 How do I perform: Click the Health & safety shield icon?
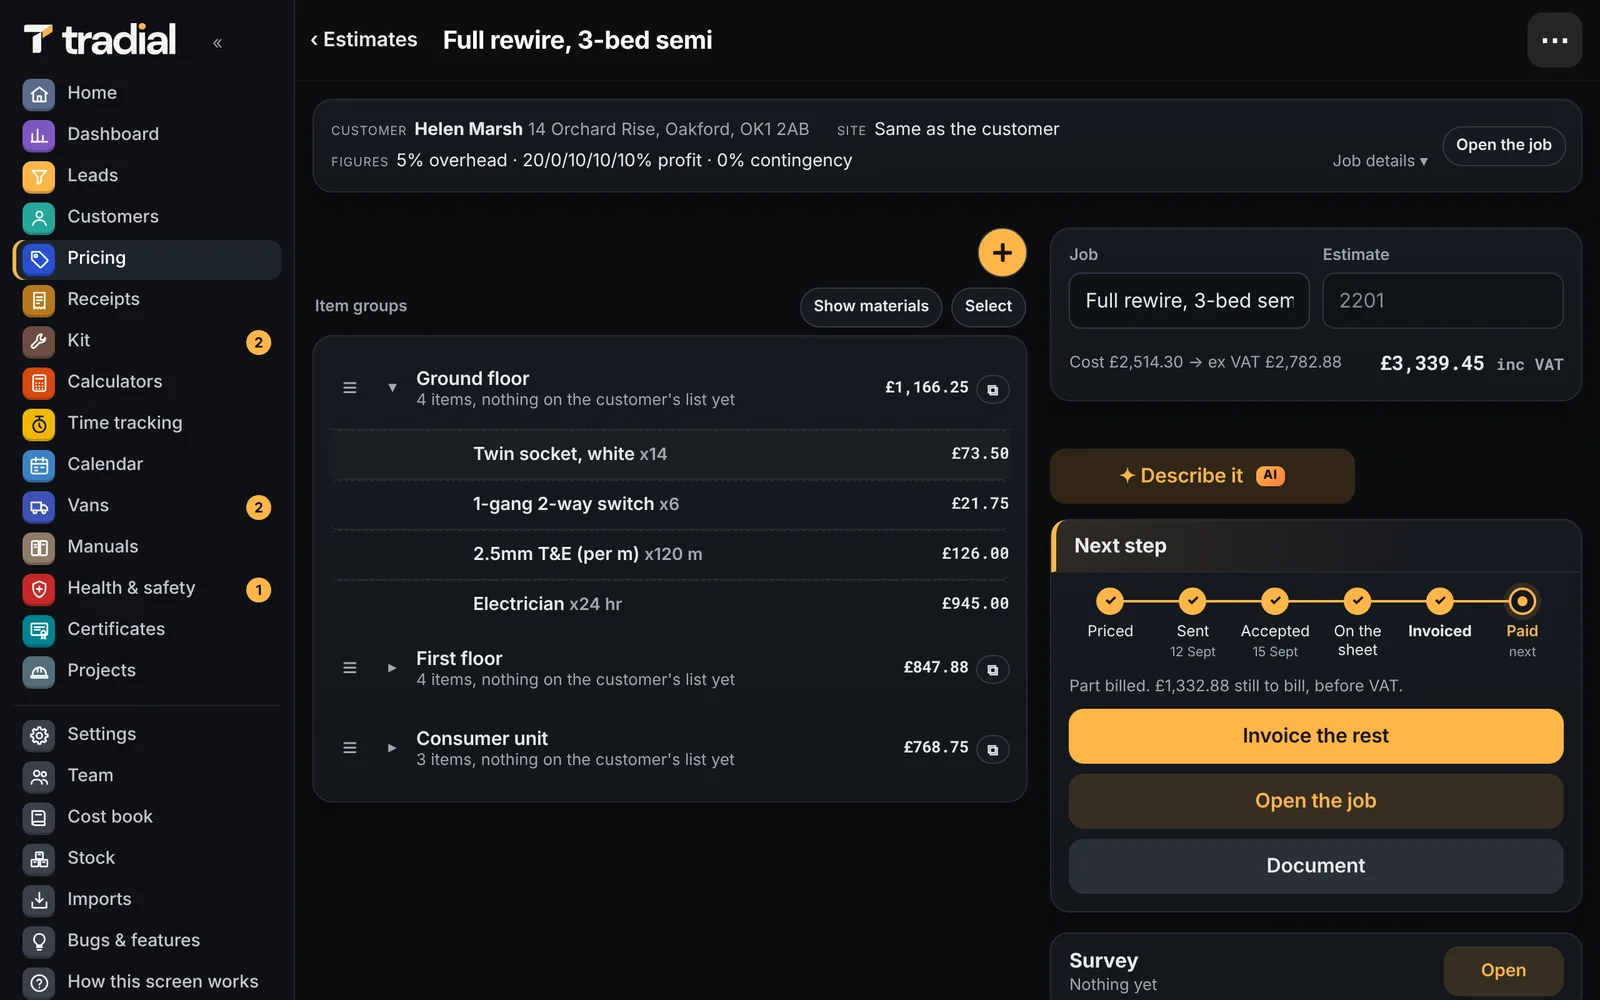click(39, 589)
